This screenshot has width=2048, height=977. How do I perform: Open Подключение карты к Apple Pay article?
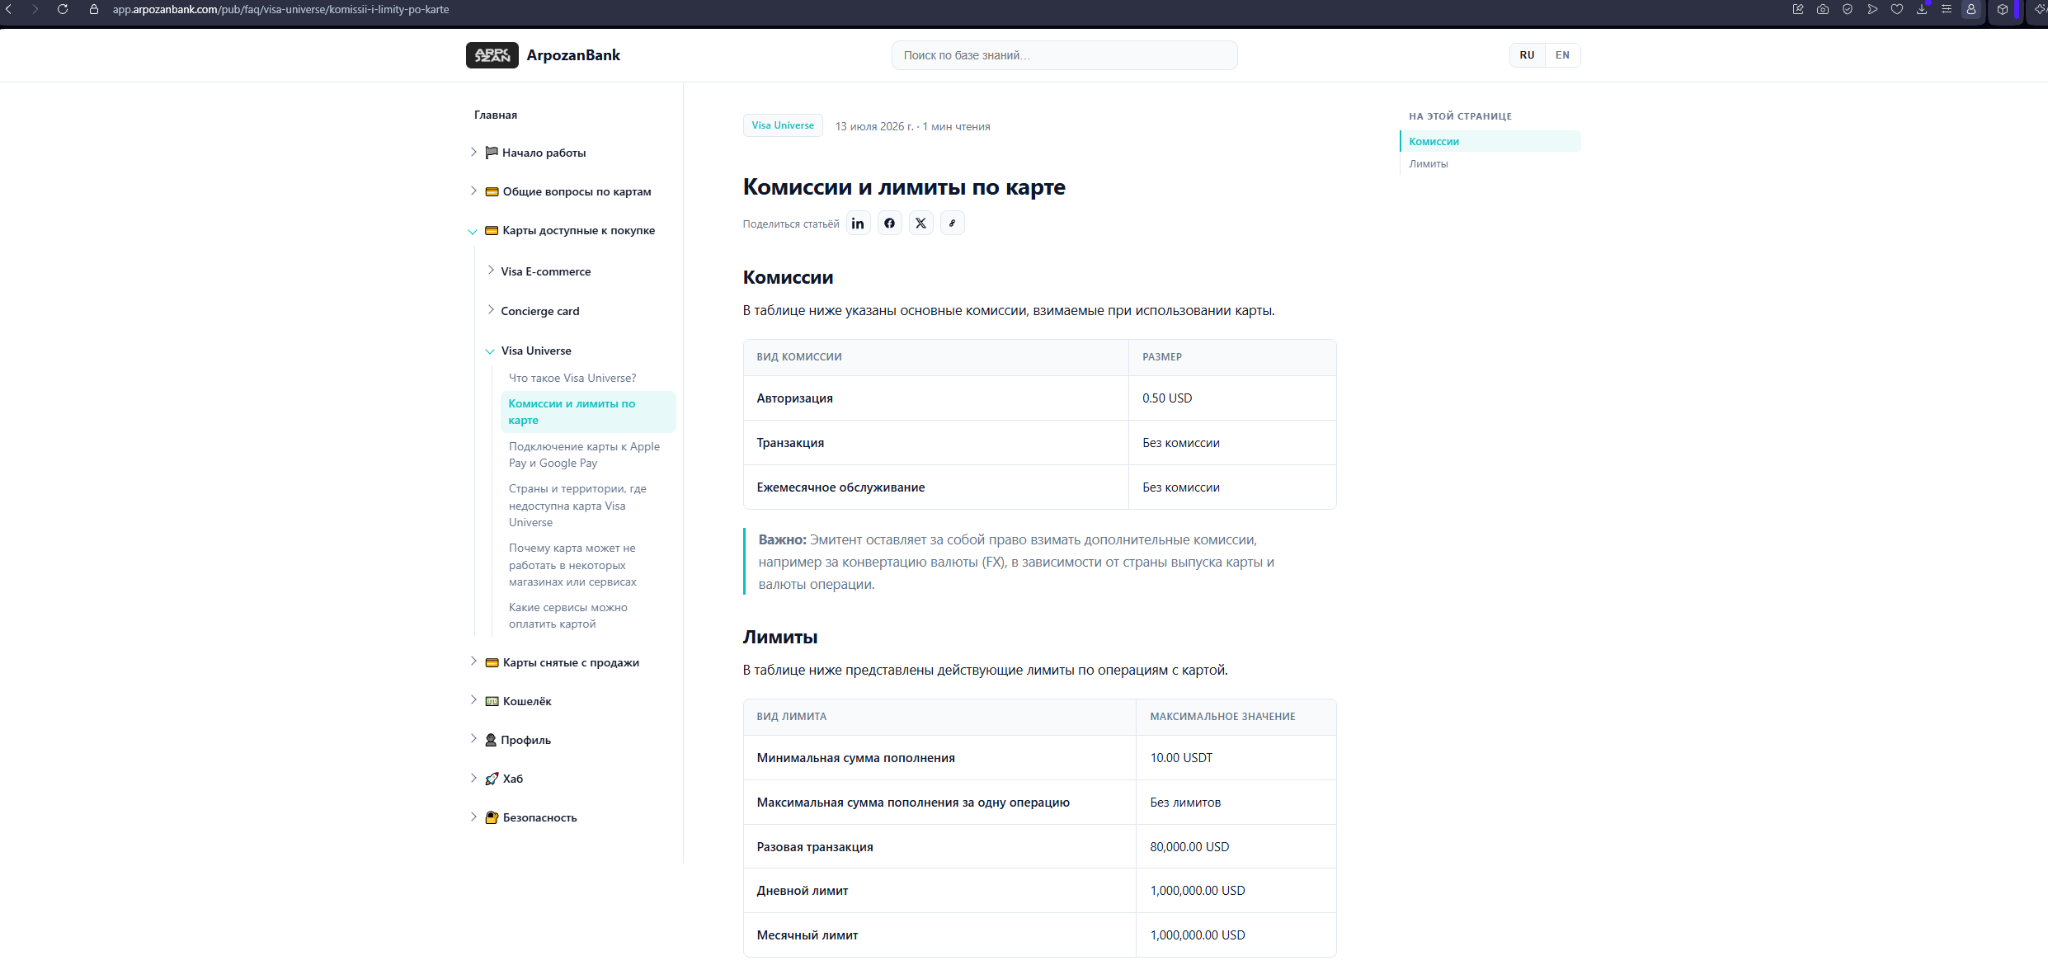tap(584, 455)
